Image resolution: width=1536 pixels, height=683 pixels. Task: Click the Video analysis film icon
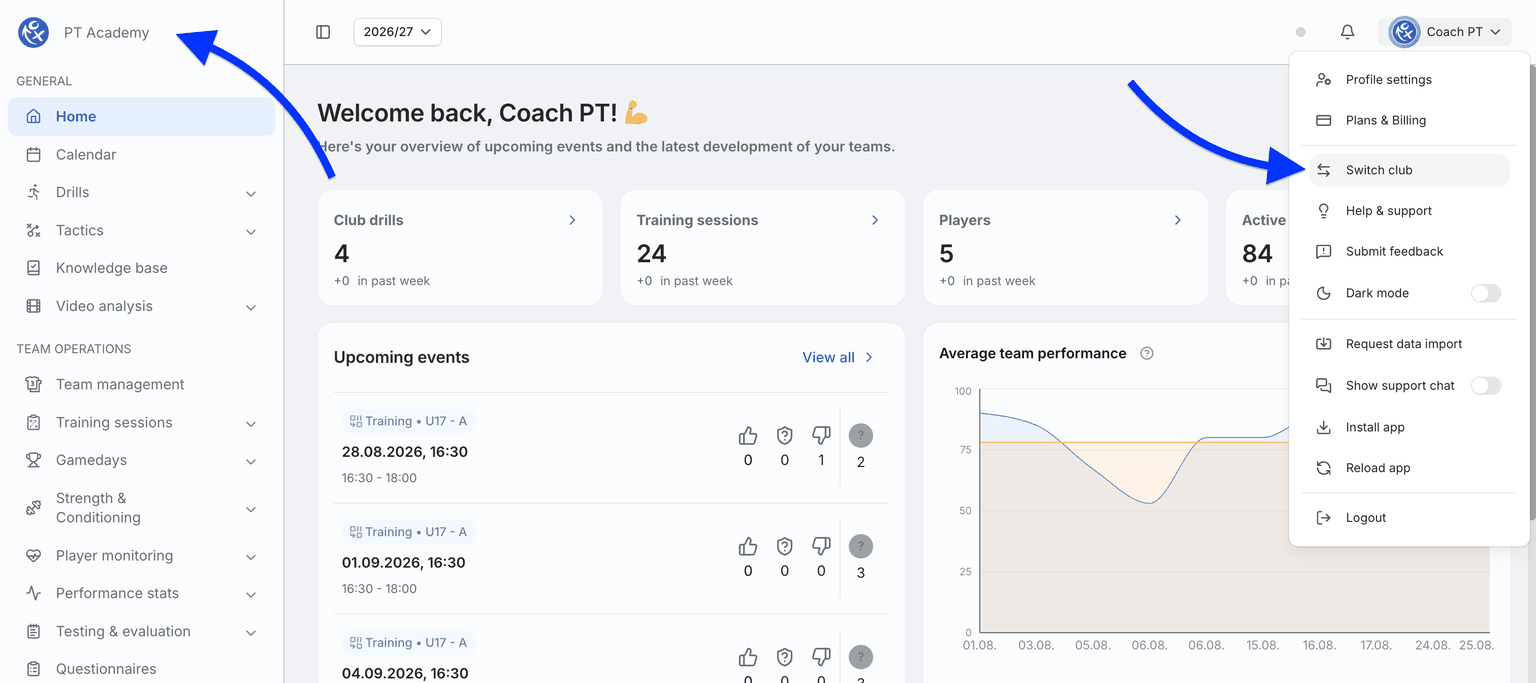[x=34, y=306]
